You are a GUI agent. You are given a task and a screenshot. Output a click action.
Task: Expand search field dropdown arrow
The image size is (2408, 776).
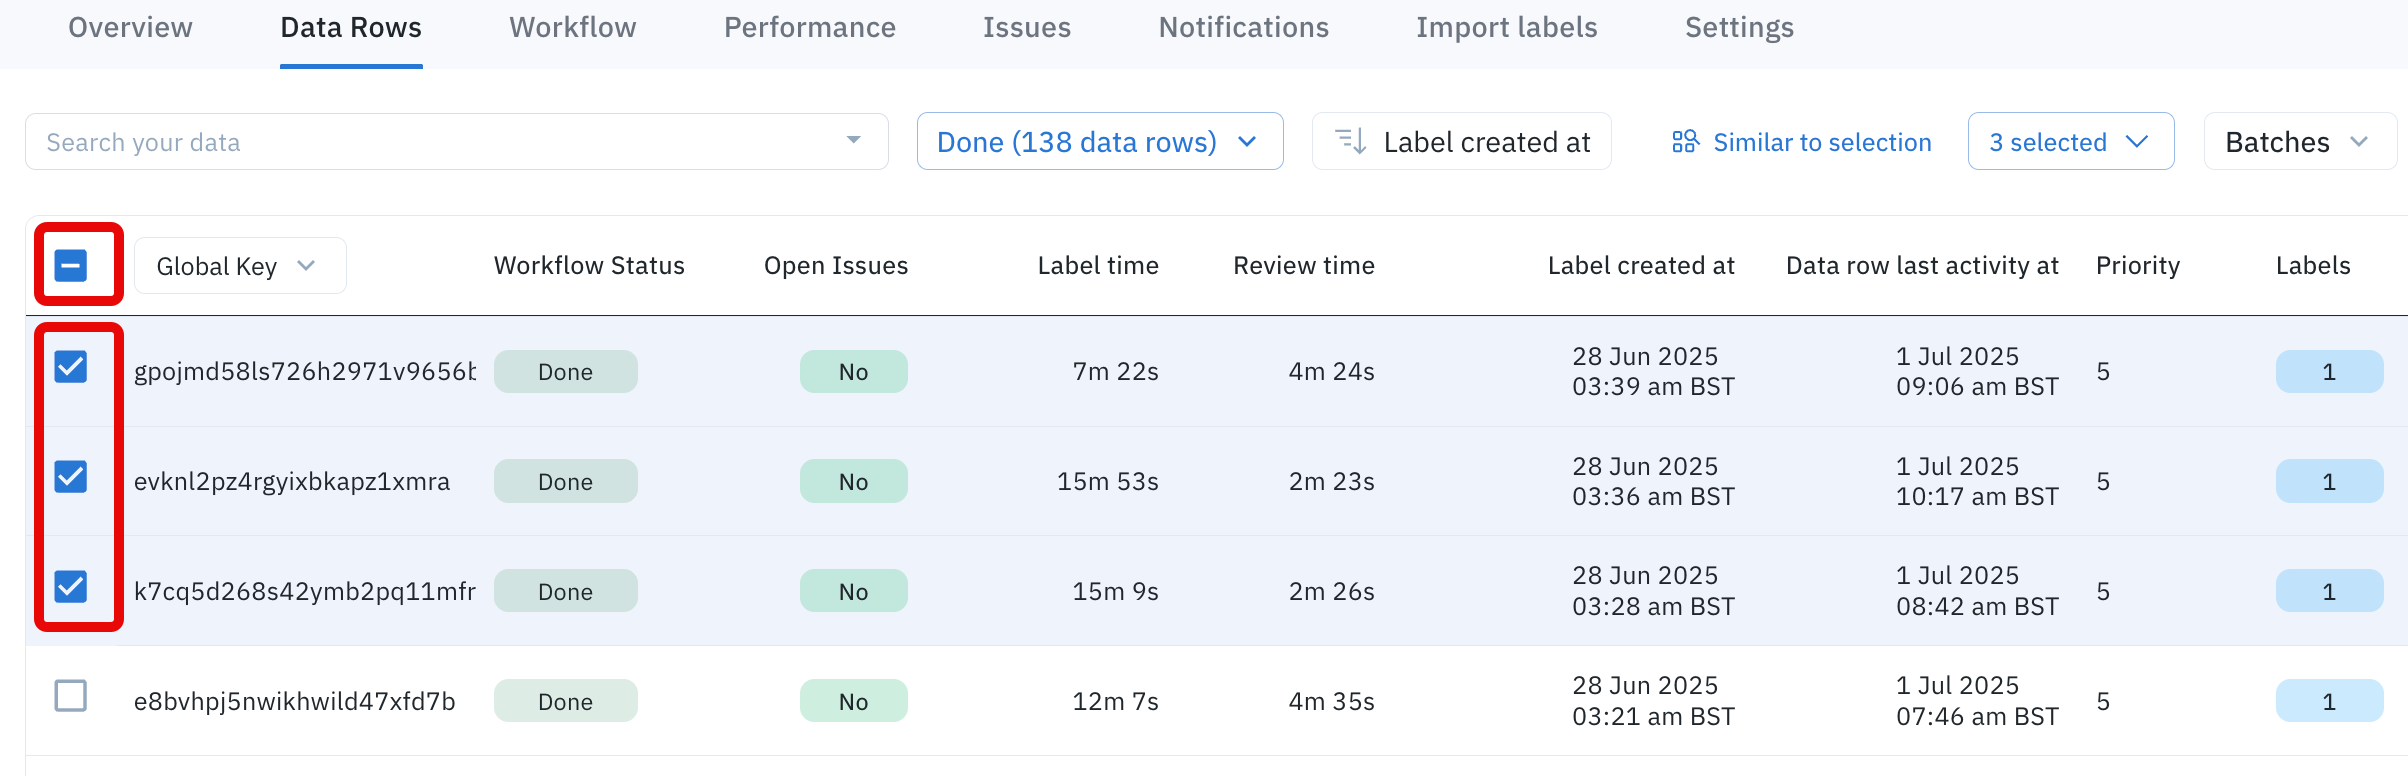(853, 141)
